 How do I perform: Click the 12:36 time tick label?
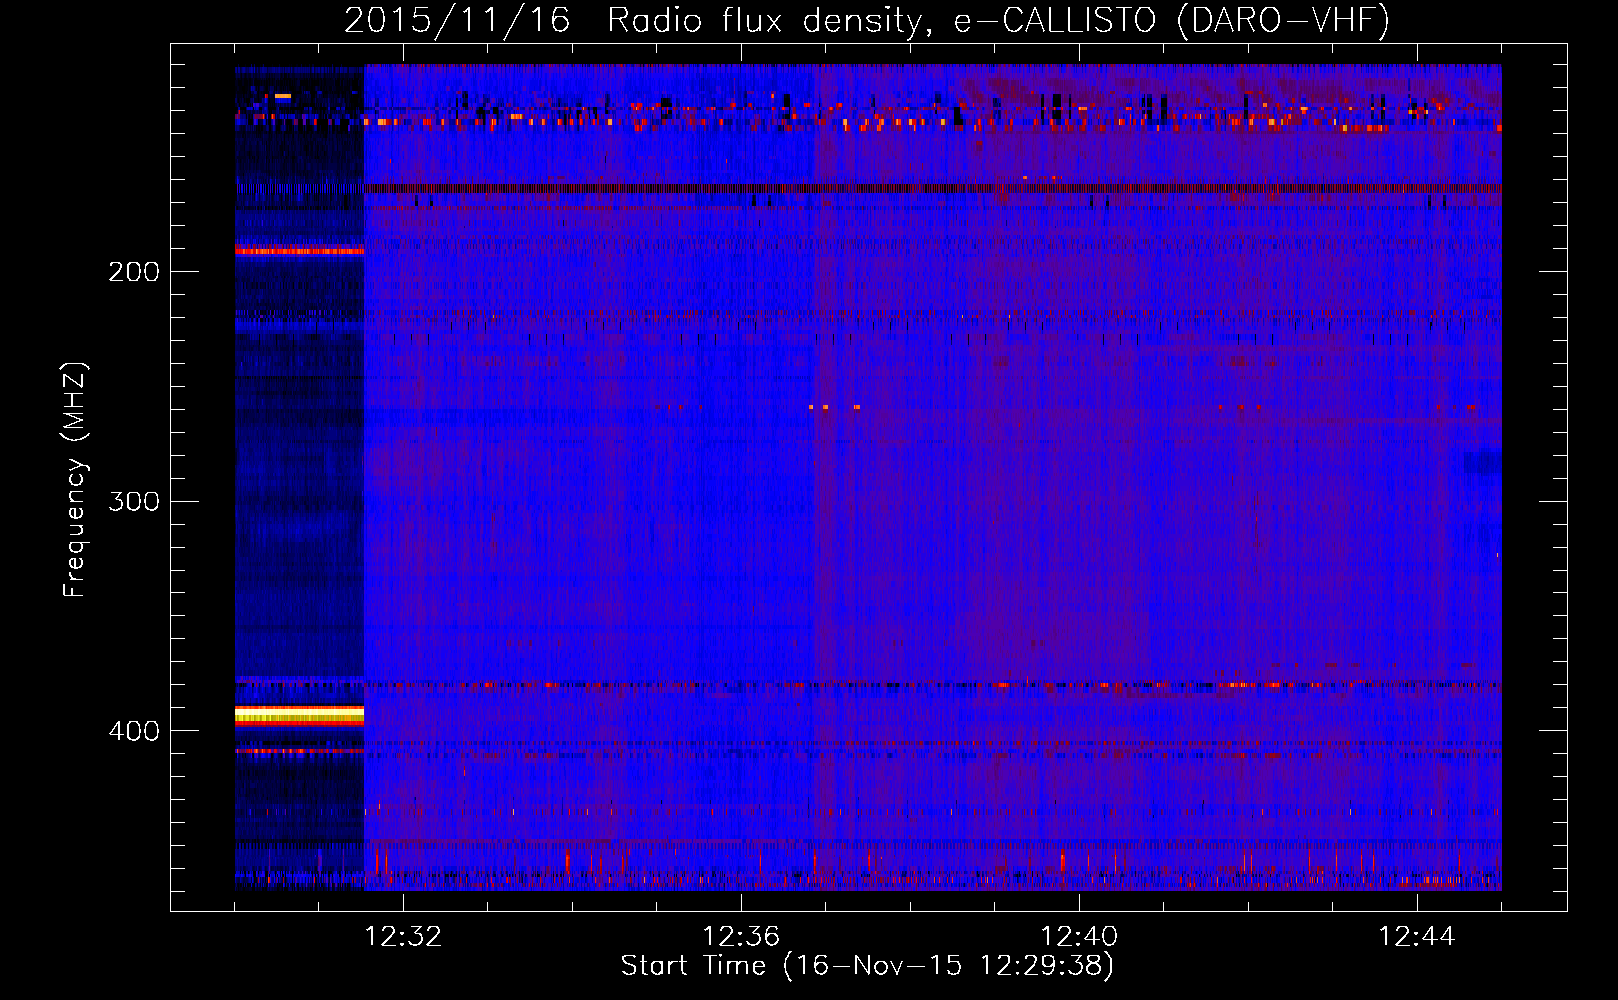741,937
